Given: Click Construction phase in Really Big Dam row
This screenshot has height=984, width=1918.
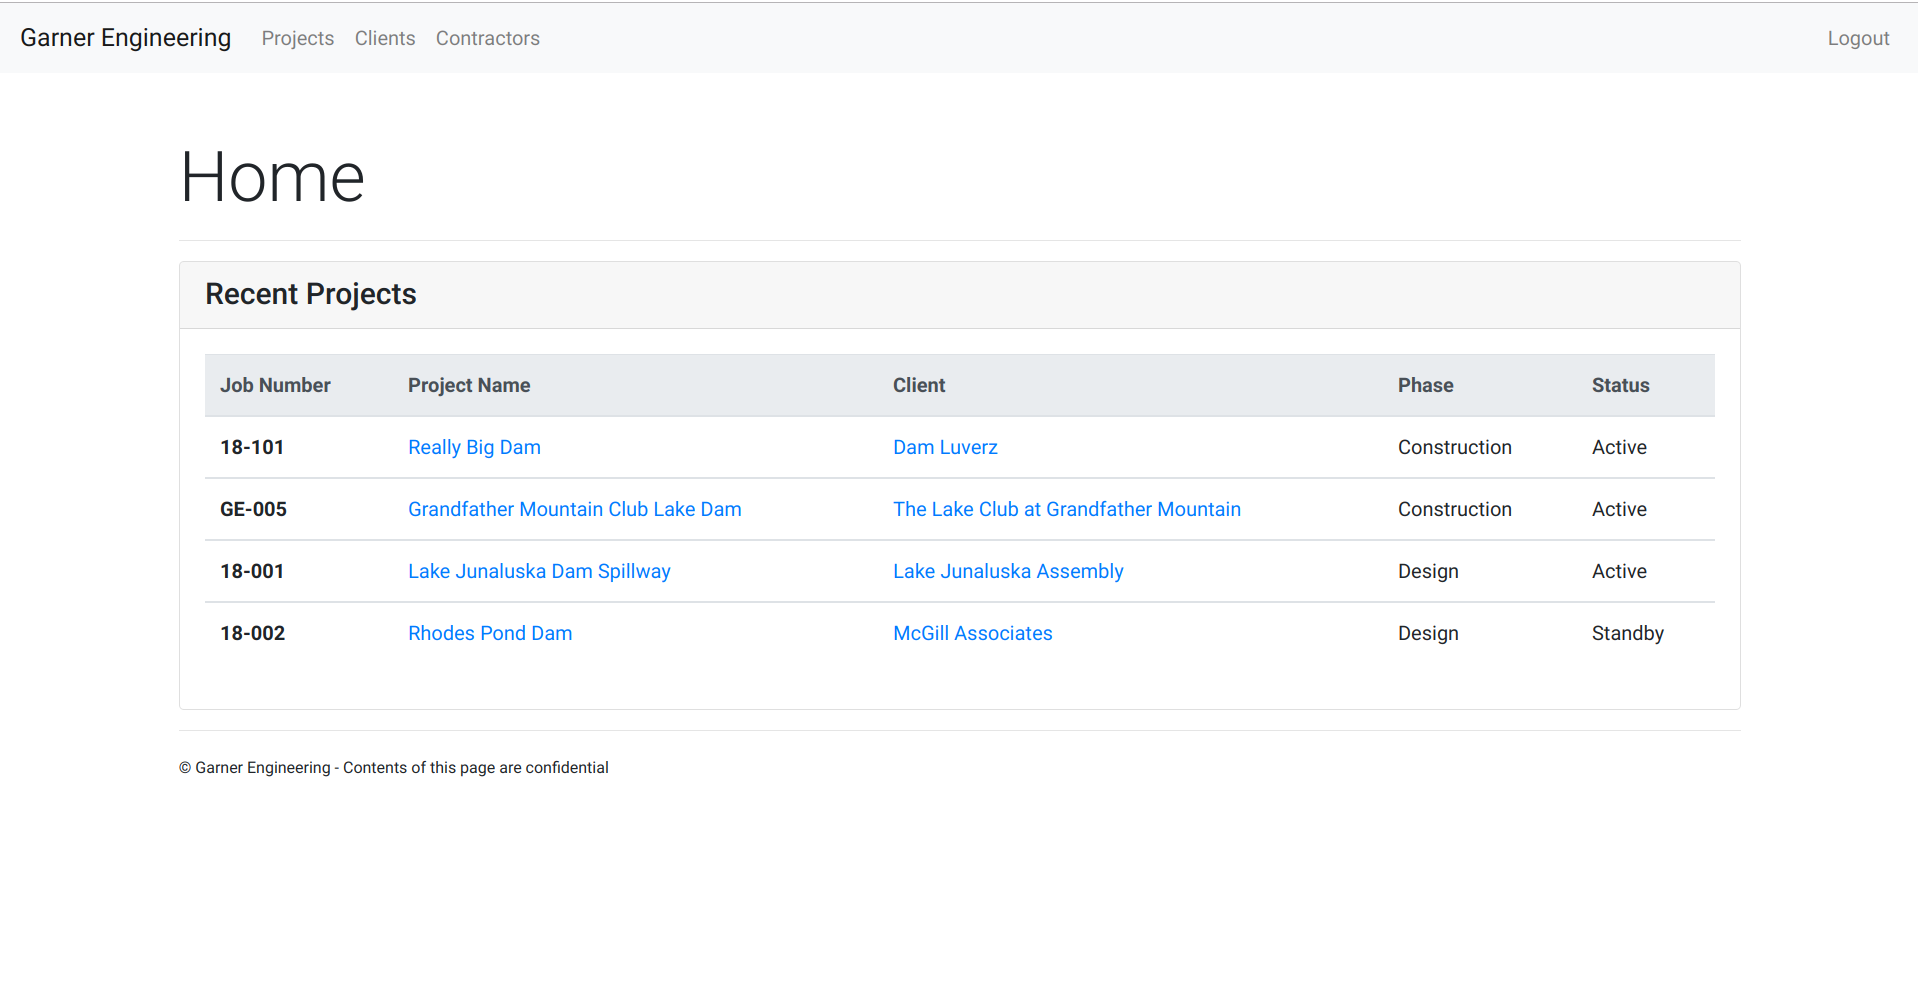Looking at the screenshot, I should click(1455, 447).
